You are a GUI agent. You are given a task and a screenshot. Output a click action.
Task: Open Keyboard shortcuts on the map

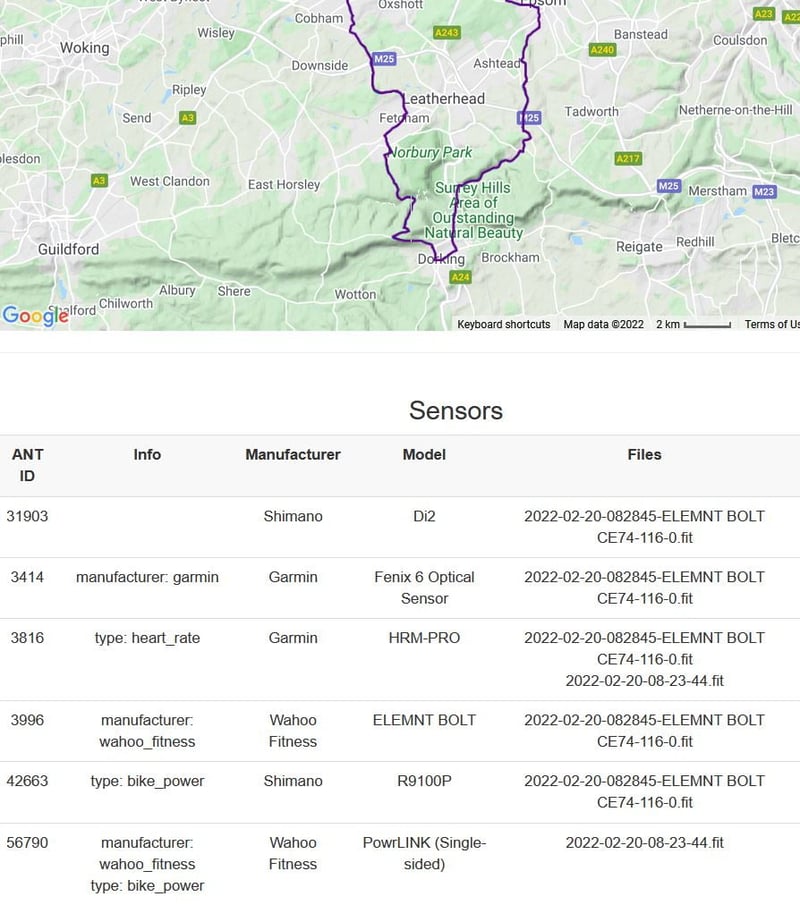tap(504, 324)
